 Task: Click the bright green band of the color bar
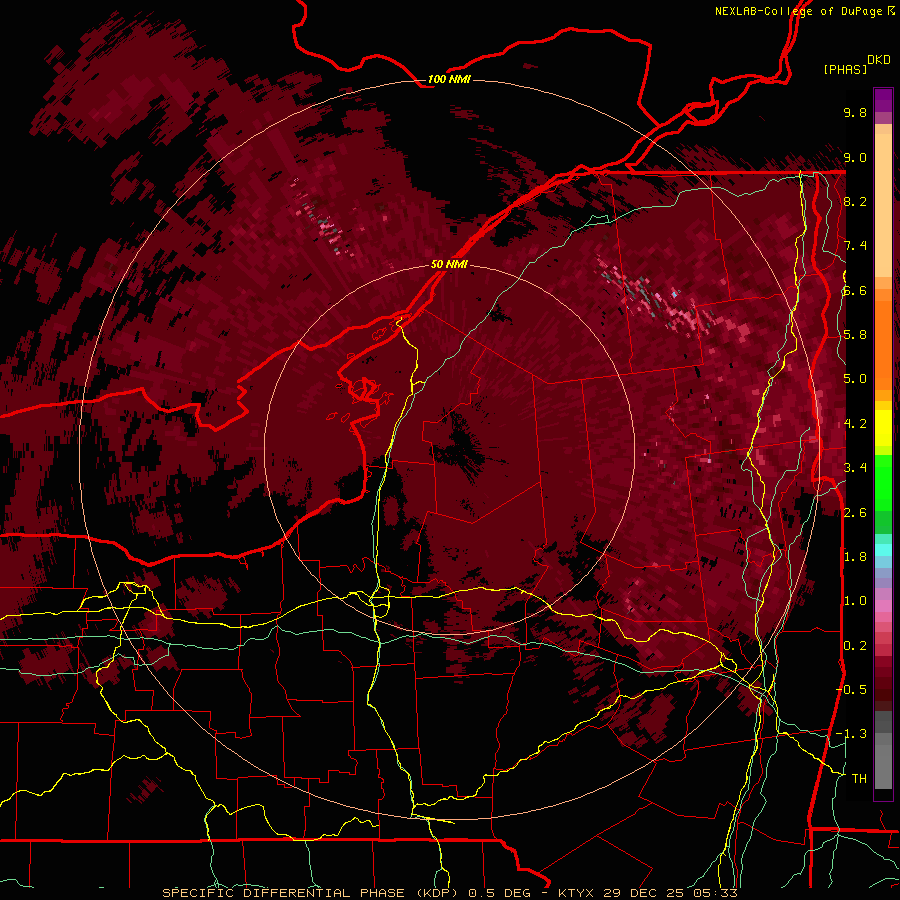tap(883, 483)
